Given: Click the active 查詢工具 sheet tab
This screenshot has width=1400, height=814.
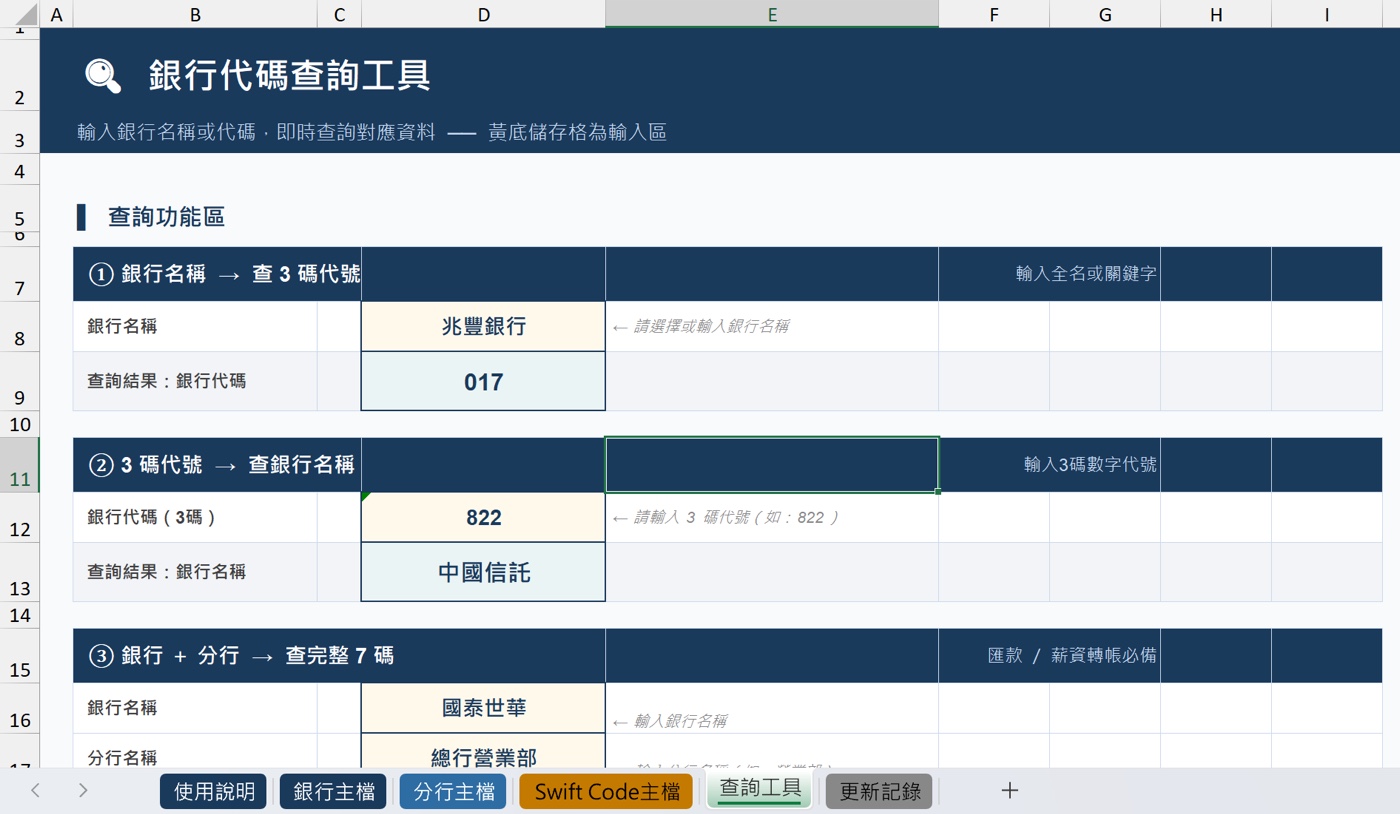Looking at the screenshot, I should [x=758, y=790].
